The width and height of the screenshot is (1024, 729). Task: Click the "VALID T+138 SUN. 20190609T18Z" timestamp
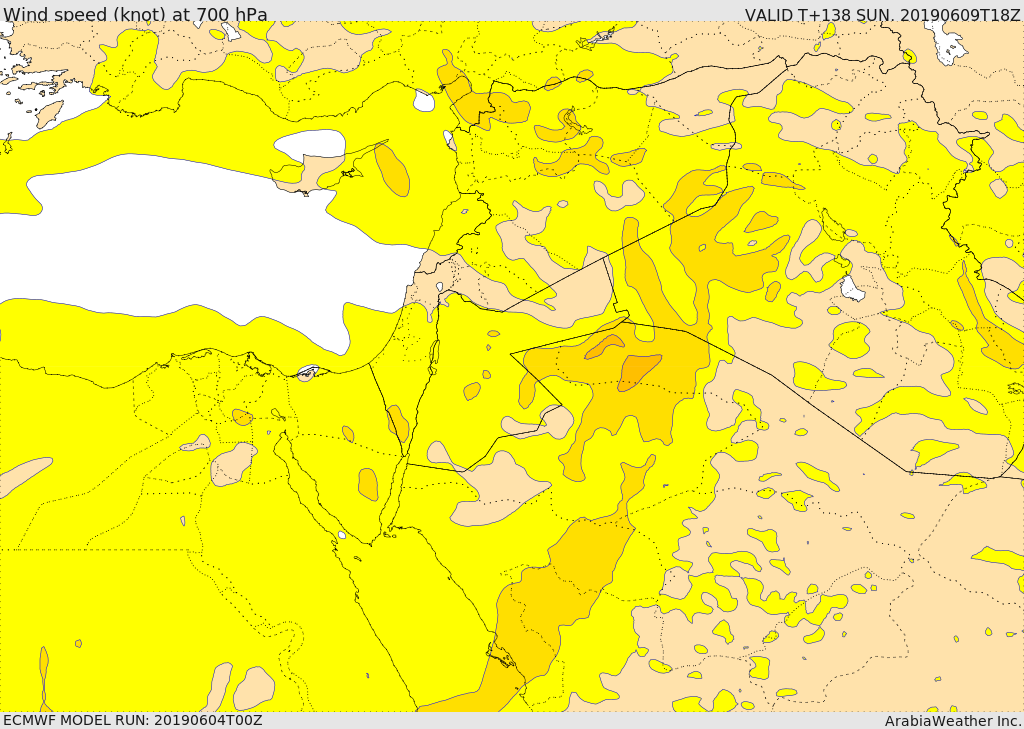click(882, 15)
